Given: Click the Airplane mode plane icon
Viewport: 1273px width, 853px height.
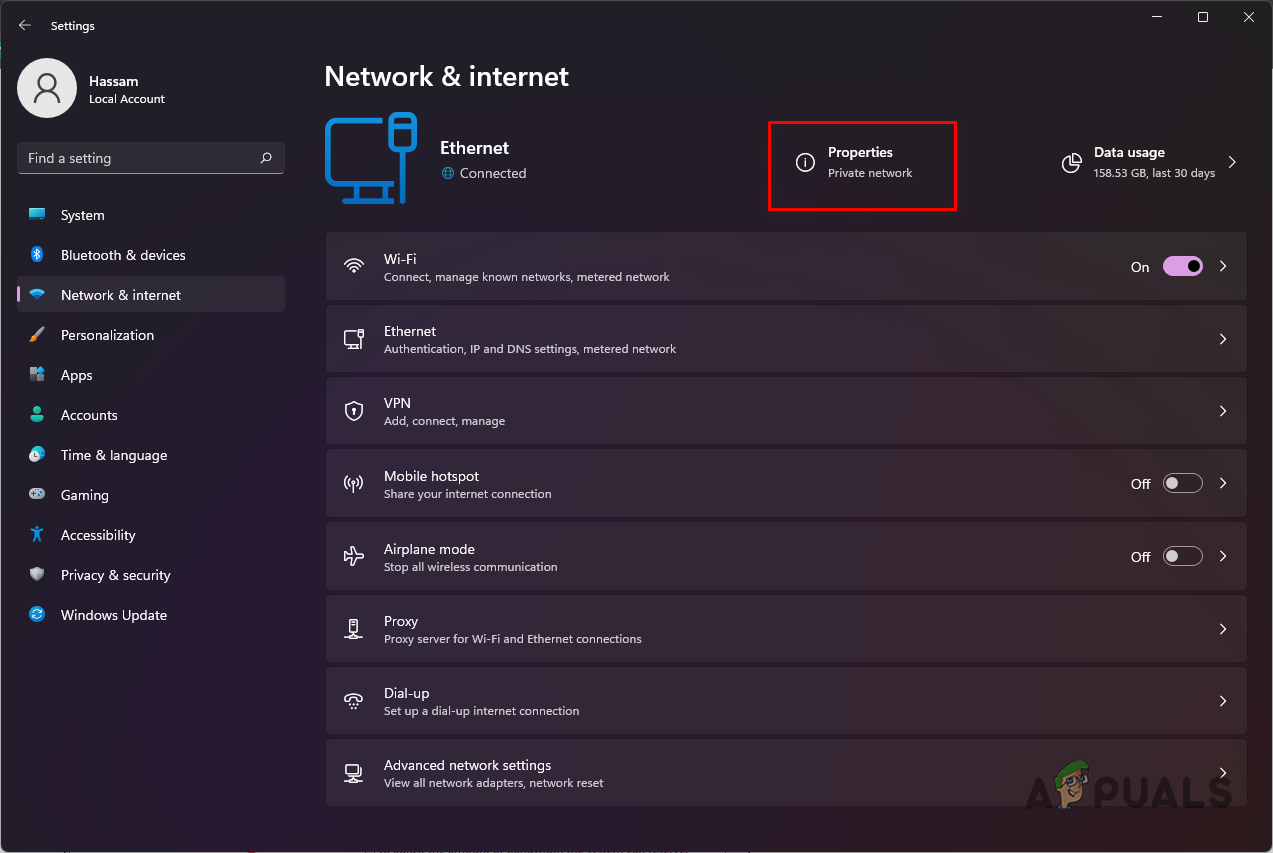Looking at the screenshot, I should coord(353,556).
